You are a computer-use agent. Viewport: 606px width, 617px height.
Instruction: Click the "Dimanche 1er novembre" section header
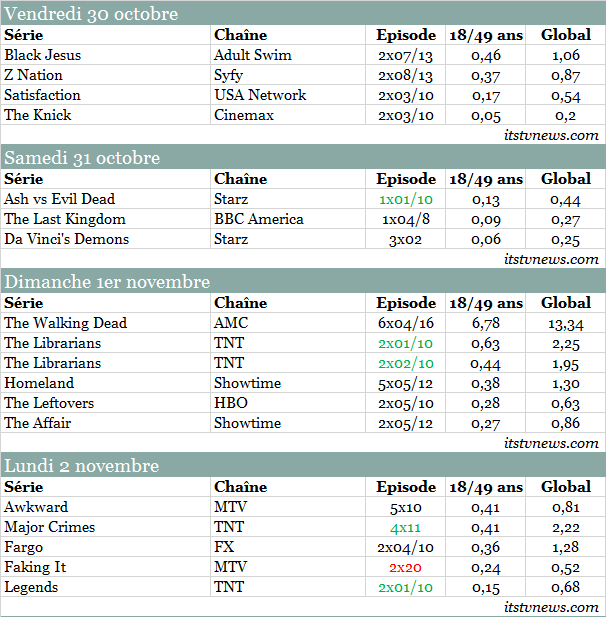pos(107,282)
